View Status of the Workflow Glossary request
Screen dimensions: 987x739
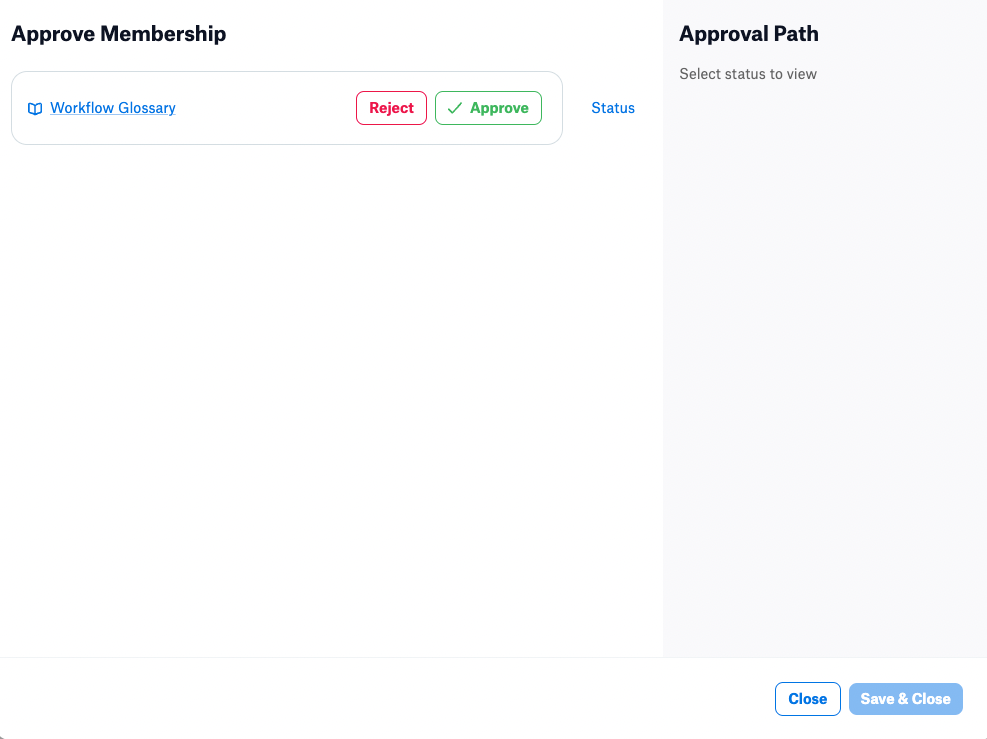tap(613, 108)
